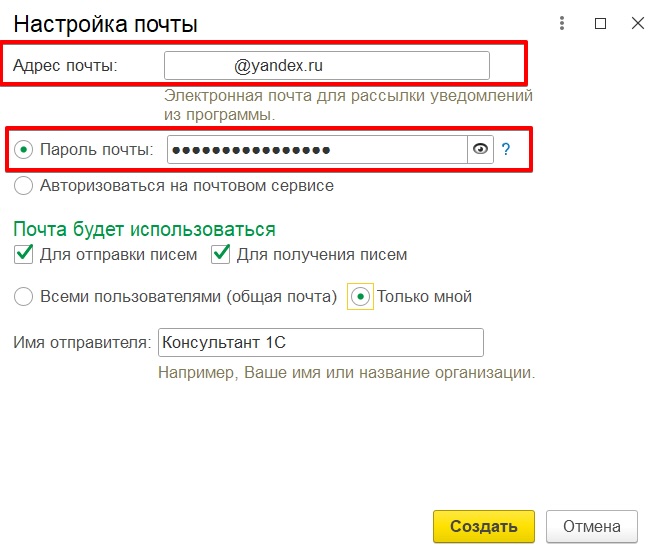This screenshot has width=661, height=556.
Task: Click the Пароль почты password field
Action: pyautogui.click(x=317, y=149)
